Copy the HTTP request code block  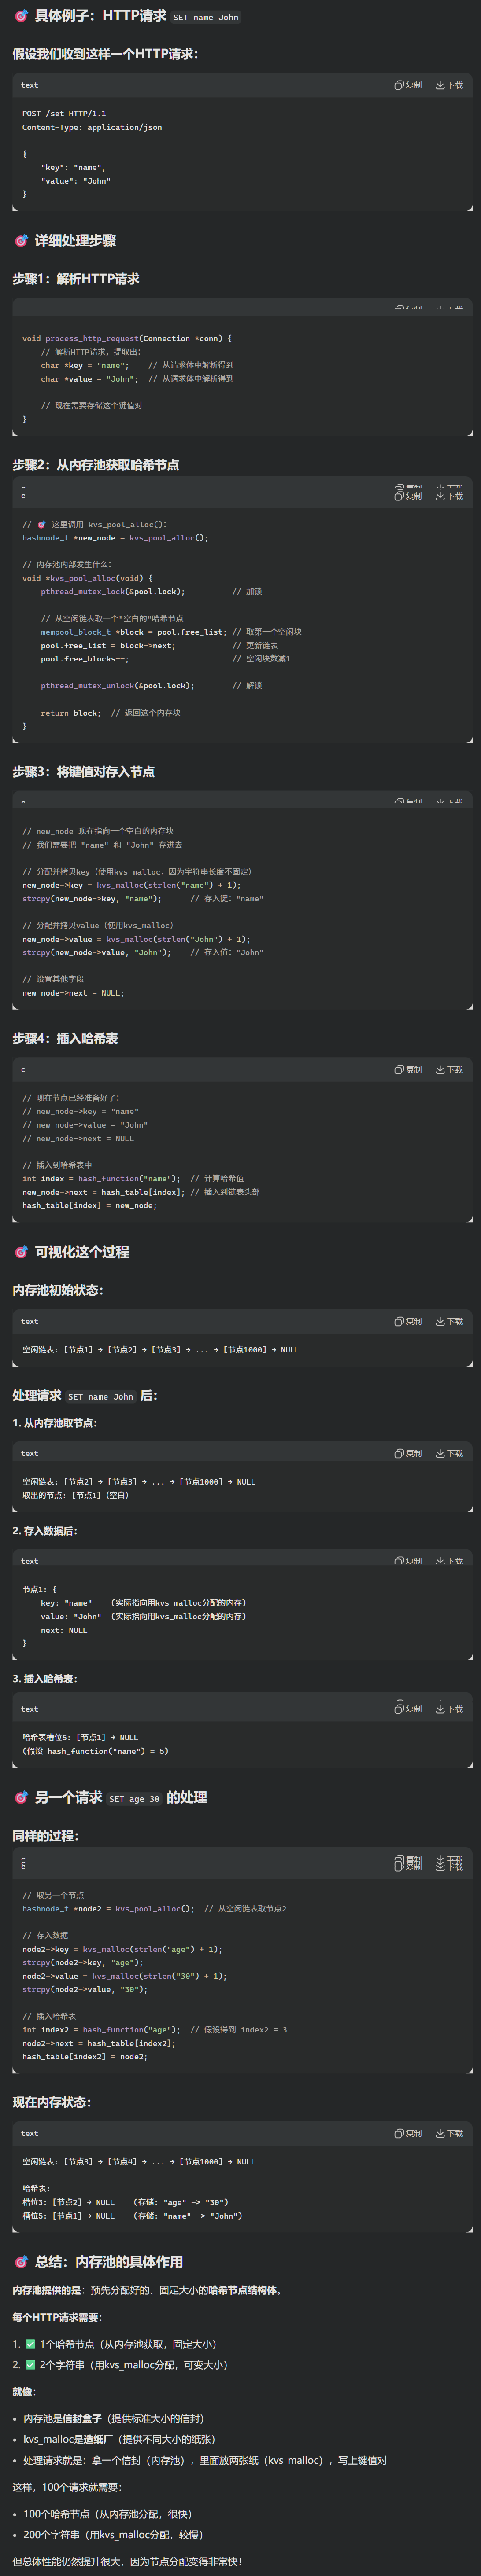click(x=410, y=86)
